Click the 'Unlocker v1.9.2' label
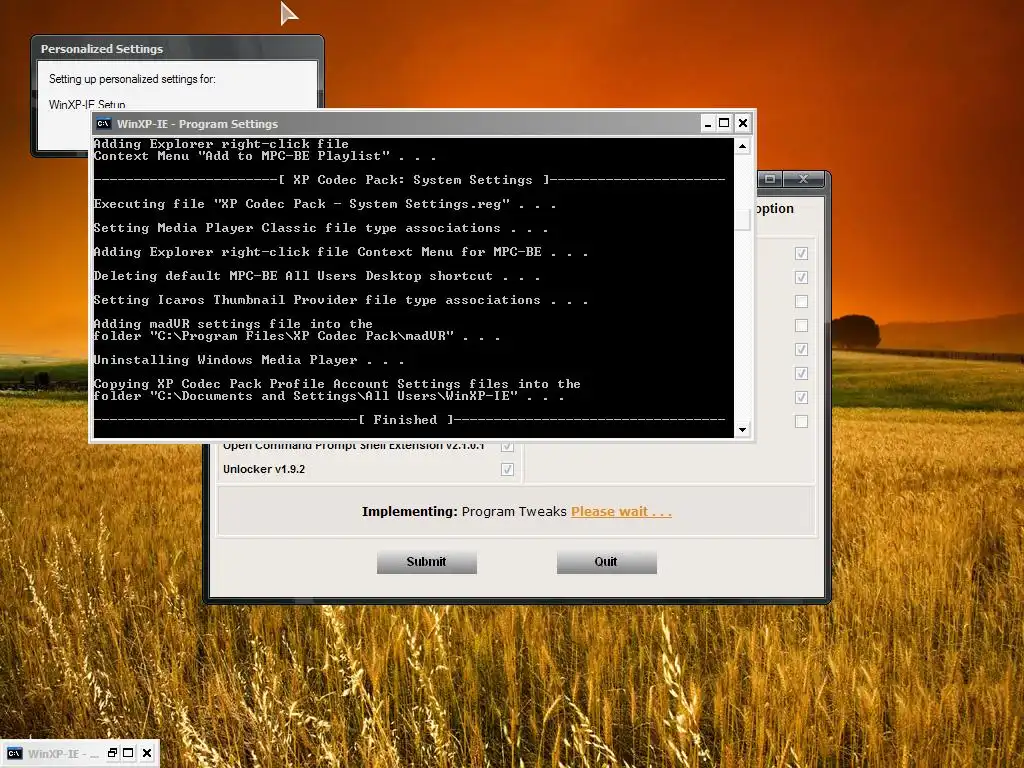Image resolution: width=1024 pixels, height=768 pixels. [x=264, y=469]
